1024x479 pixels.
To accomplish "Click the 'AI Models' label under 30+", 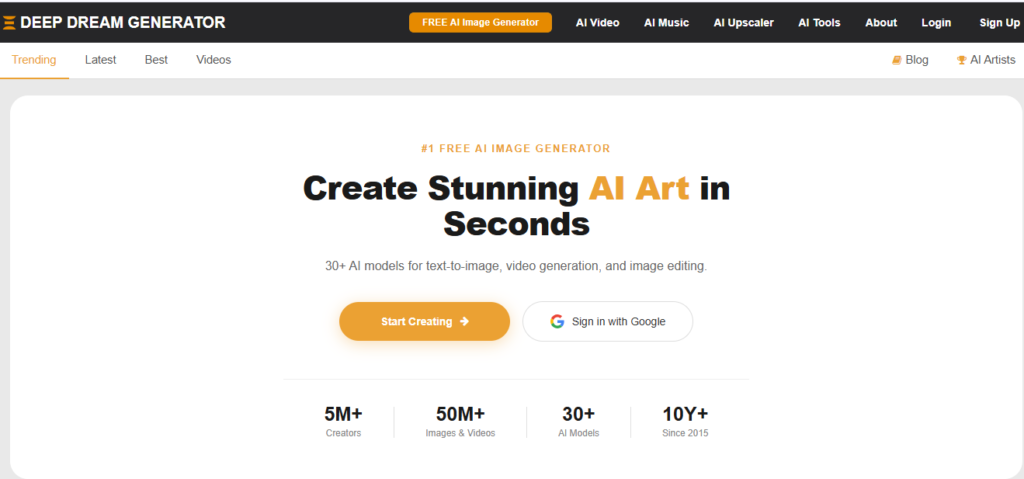I will [x=579, y=433].
